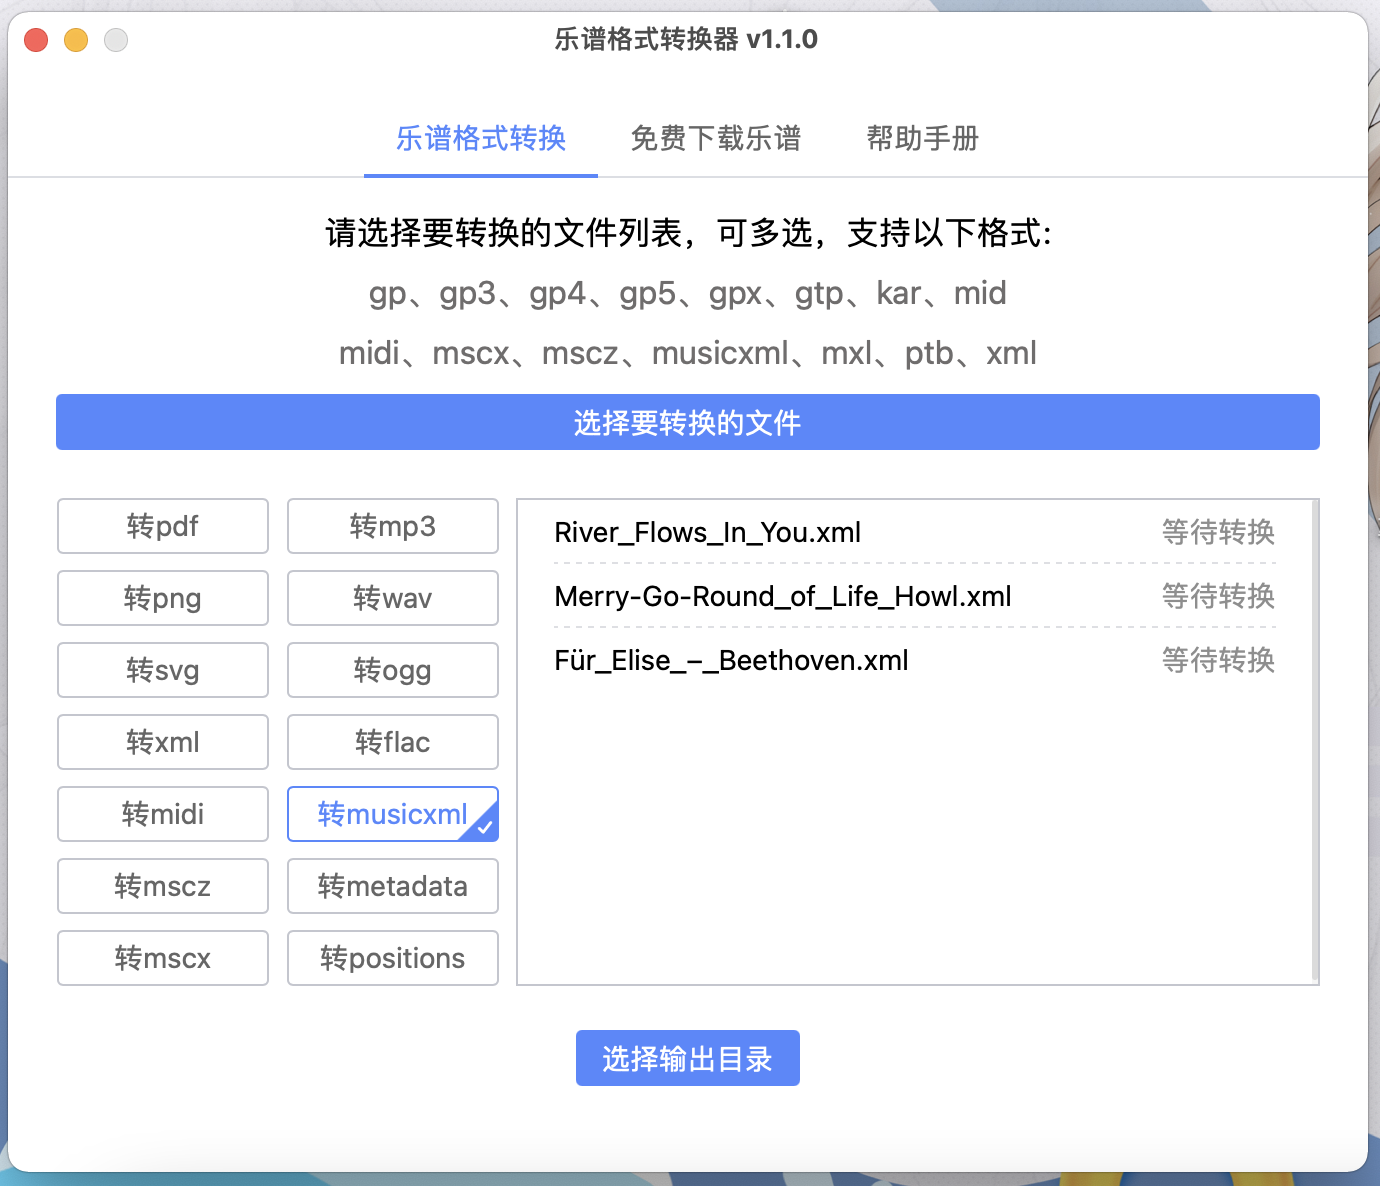Select the Für_Elise_–_Beethoven.xml file entry
This screenshot has width=1380, height=1186.
coord(731,660)
